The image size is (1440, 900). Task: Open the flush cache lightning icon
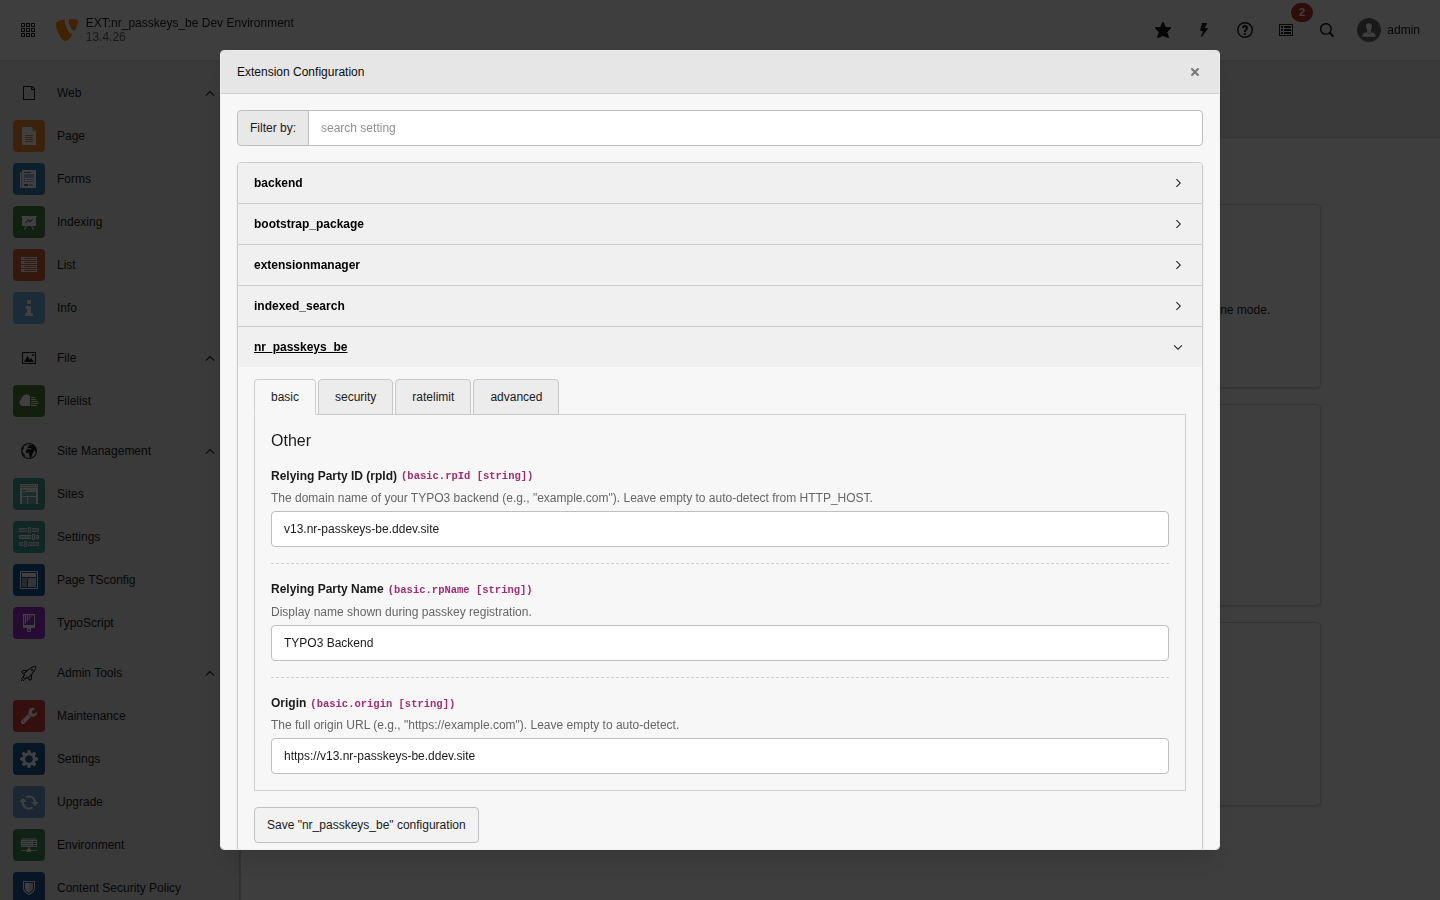1204,30
